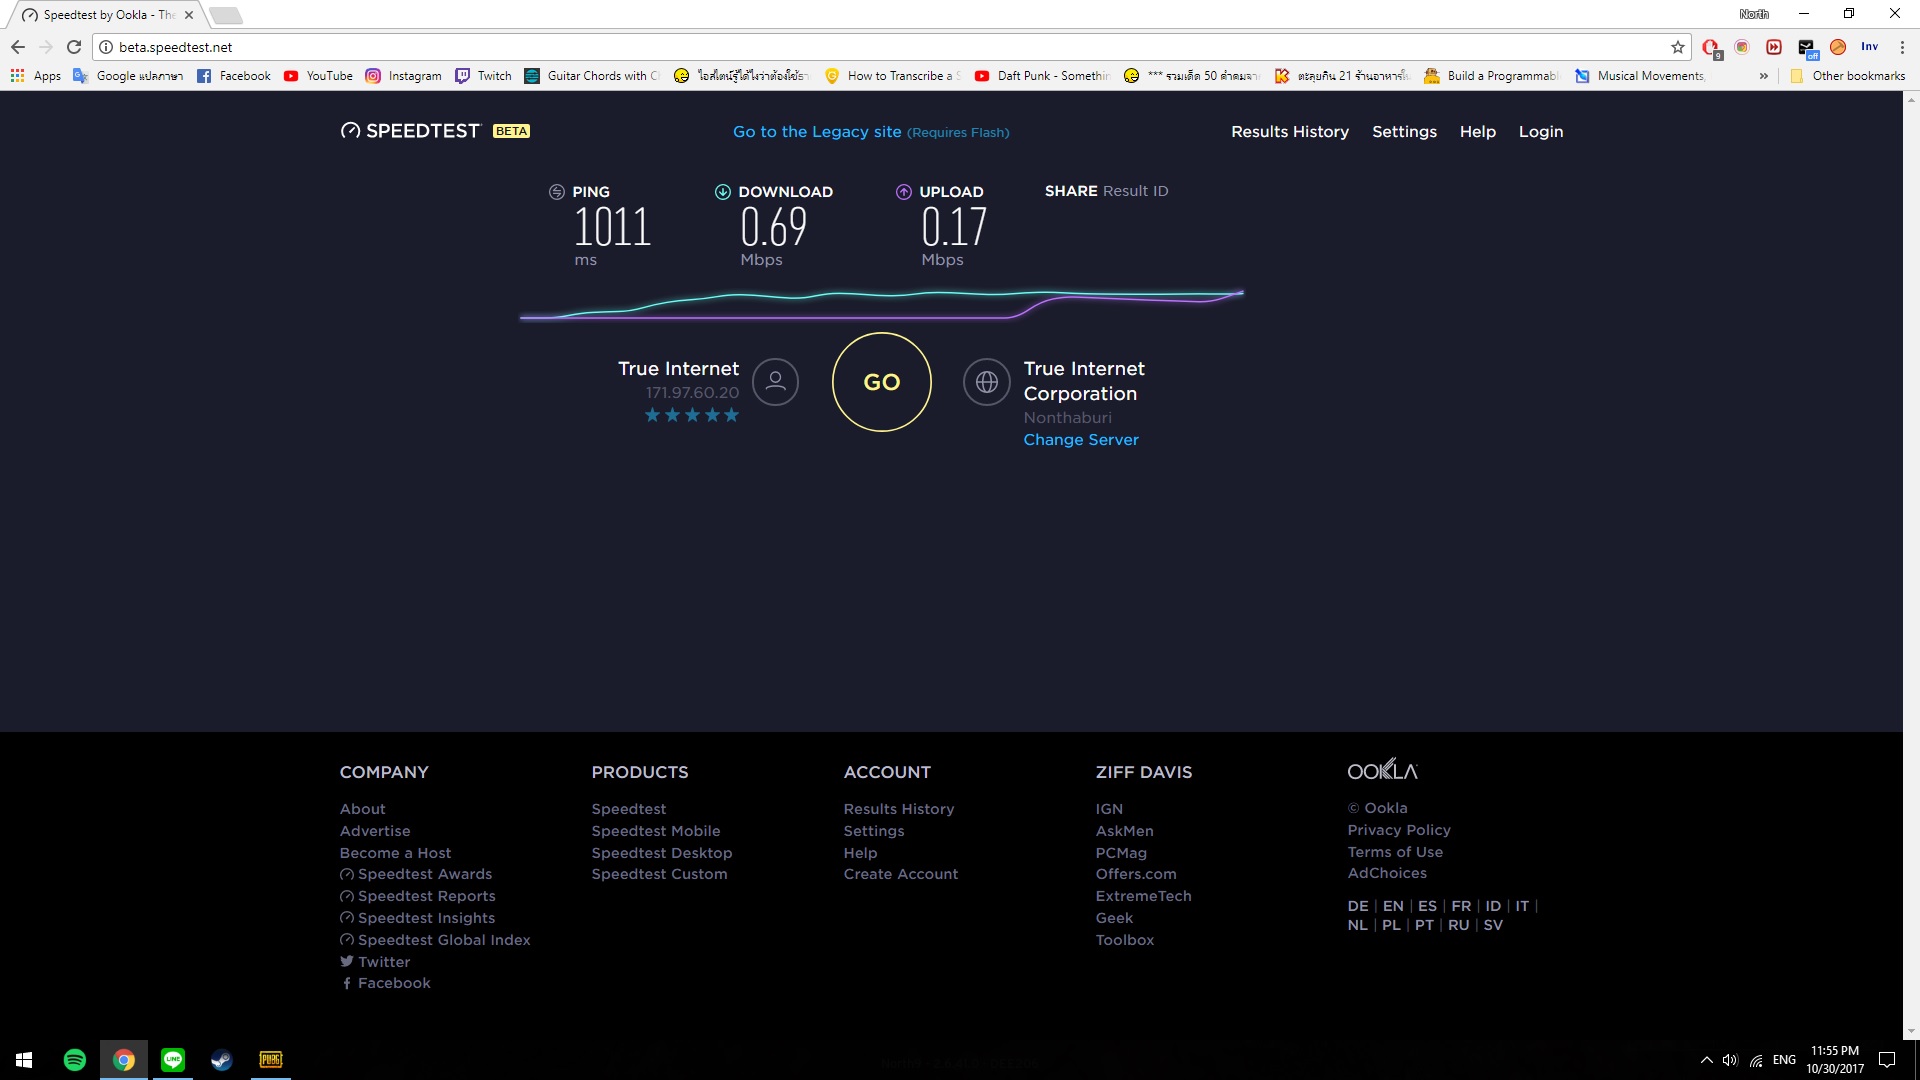Switch language to FR in footer

[1460, 906]
